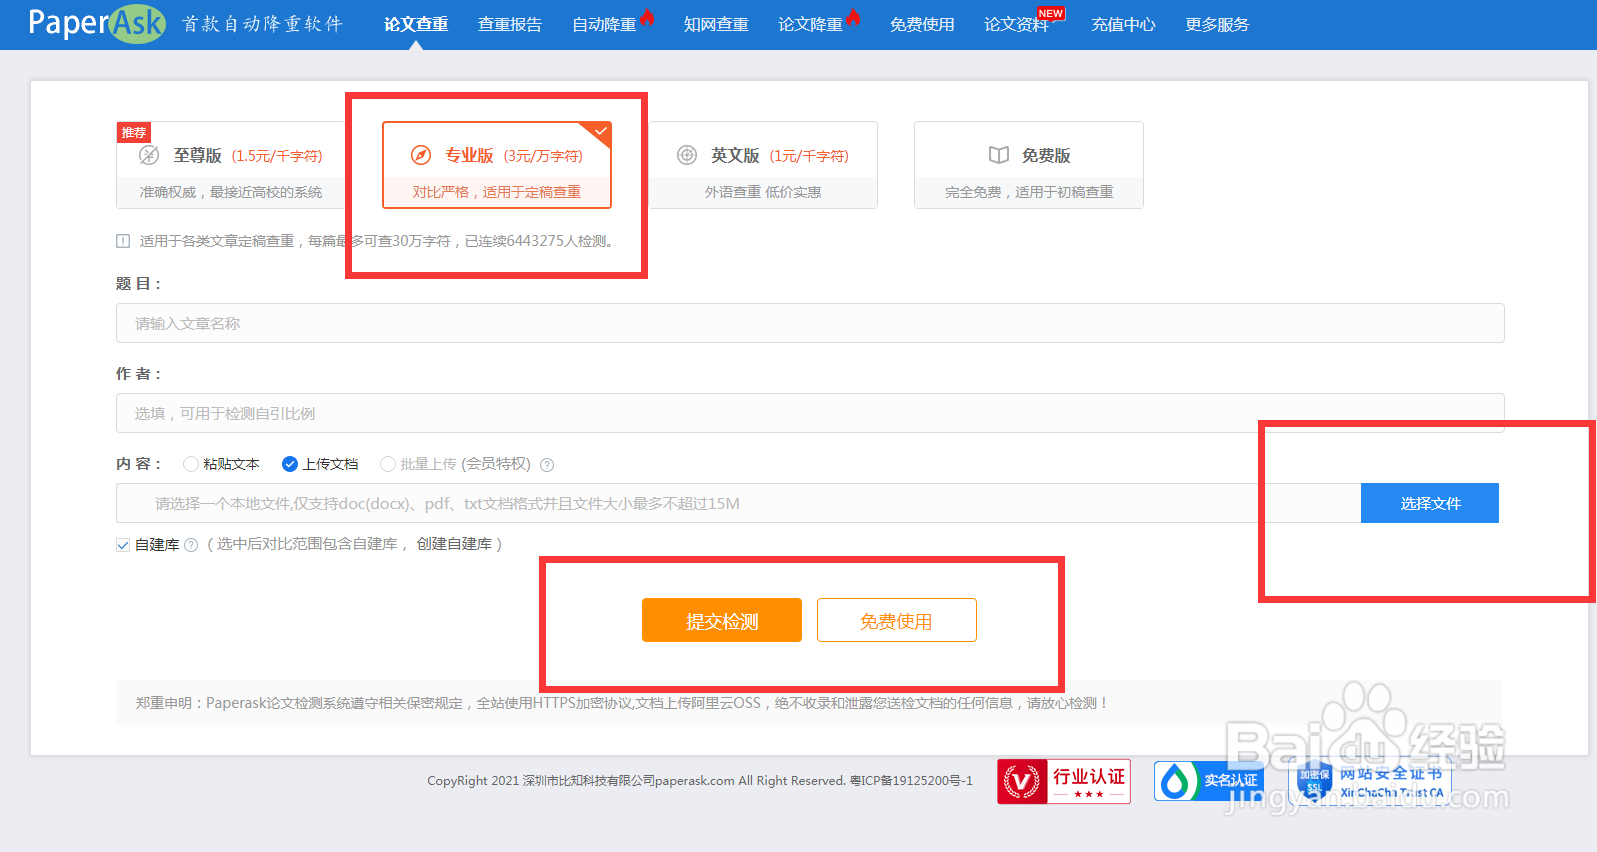
Task: Choose the 免费版 plan card
Action: [x=1029, y=165]
